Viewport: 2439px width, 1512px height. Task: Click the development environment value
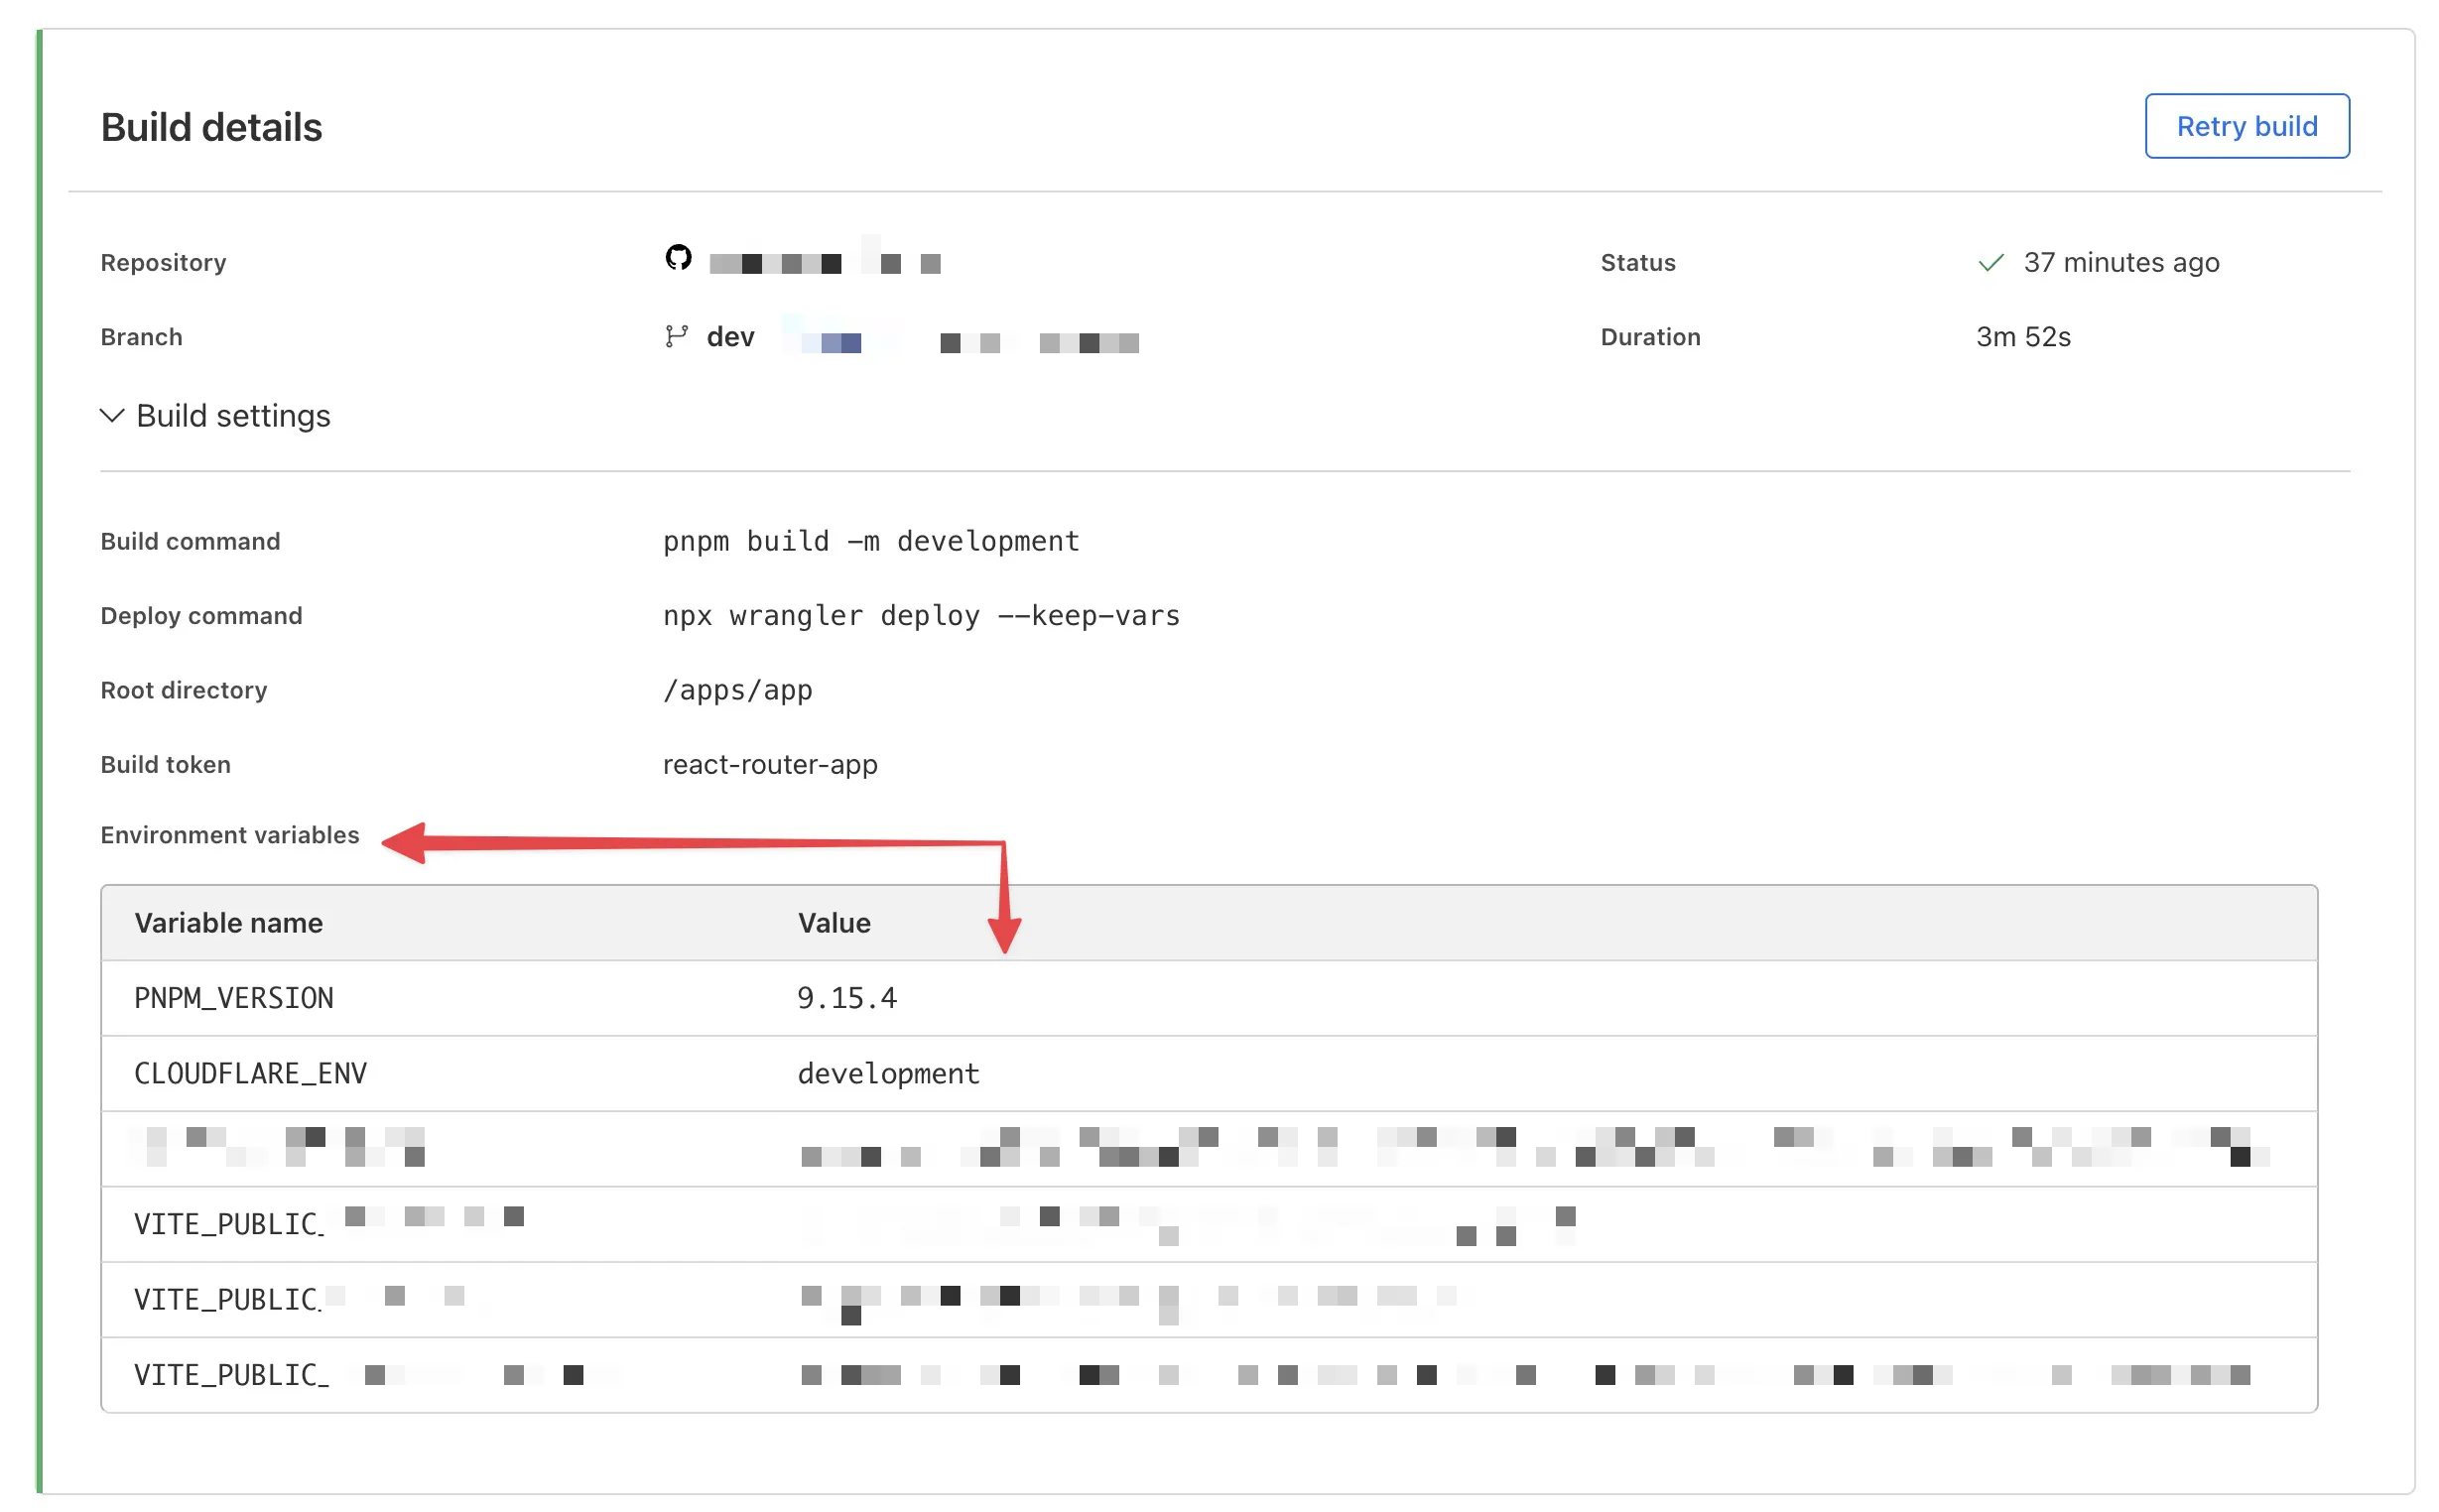[x=887, y=1073]
